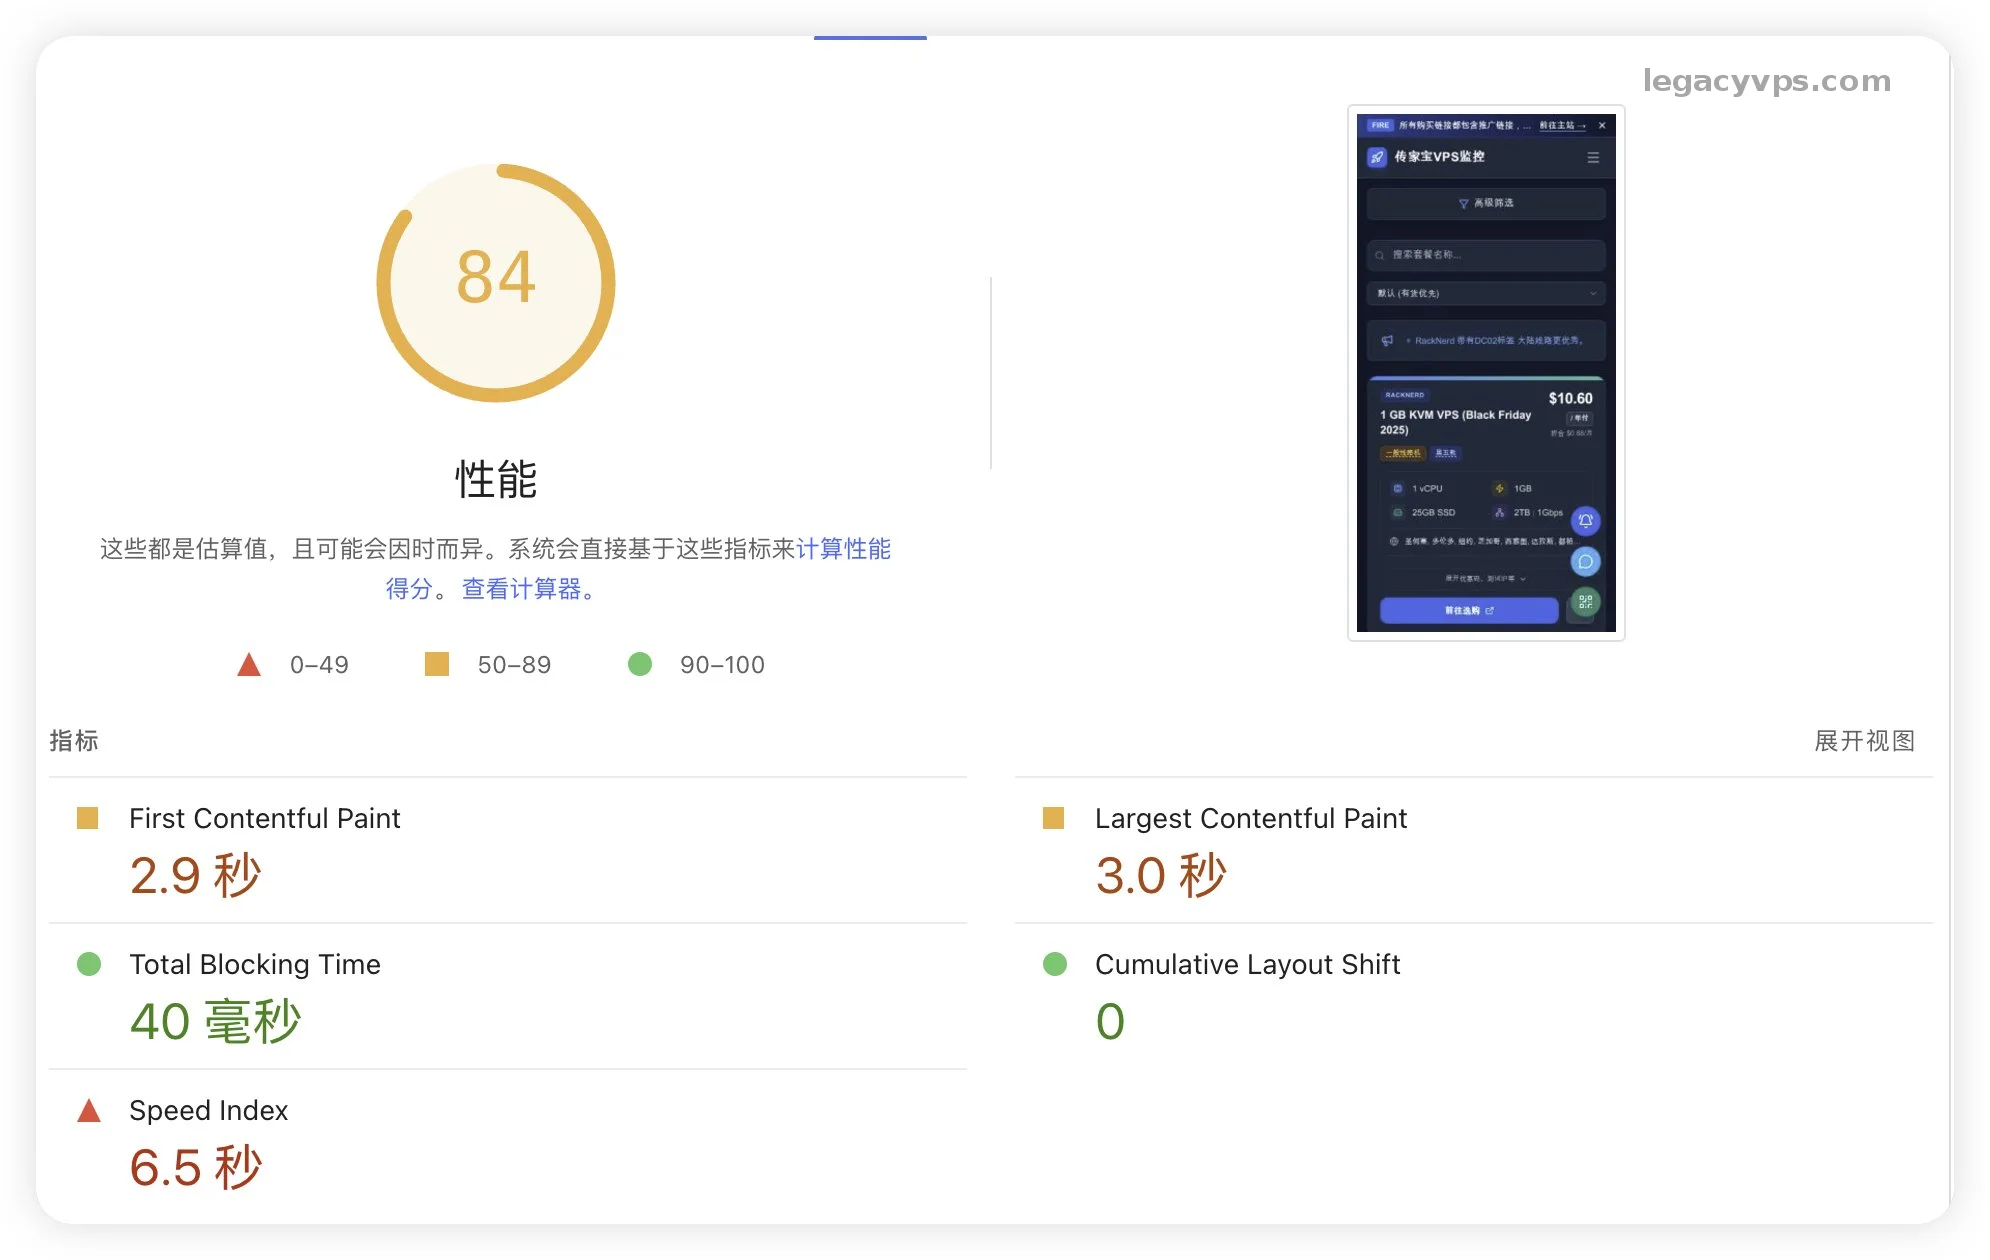Click the rocket logo in page screenshot
Image resolution: width=1990 pixels, height=1260 pixels.
click(1377, 157)
